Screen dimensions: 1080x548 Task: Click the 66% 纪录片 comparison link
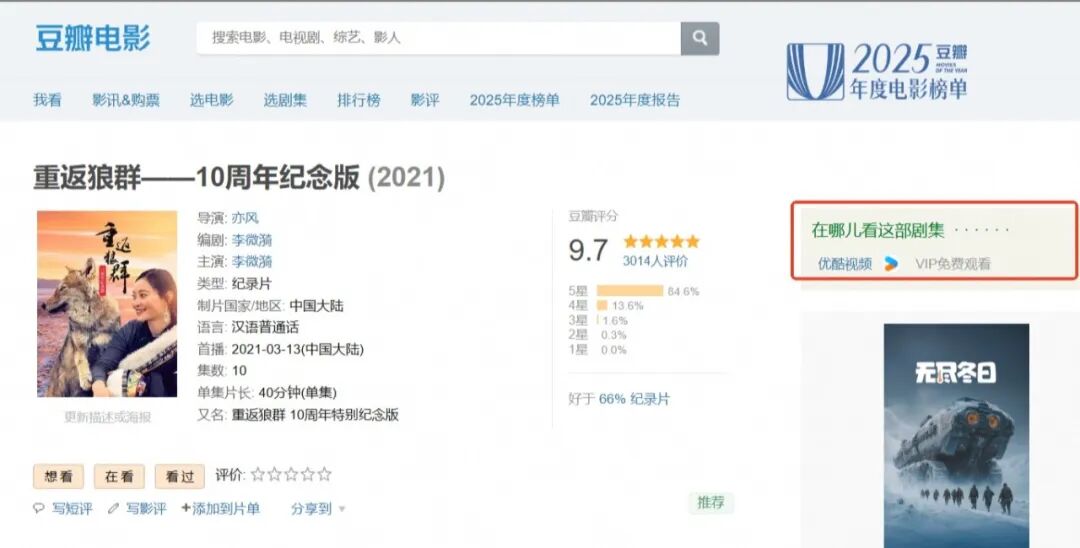(634, 399)
